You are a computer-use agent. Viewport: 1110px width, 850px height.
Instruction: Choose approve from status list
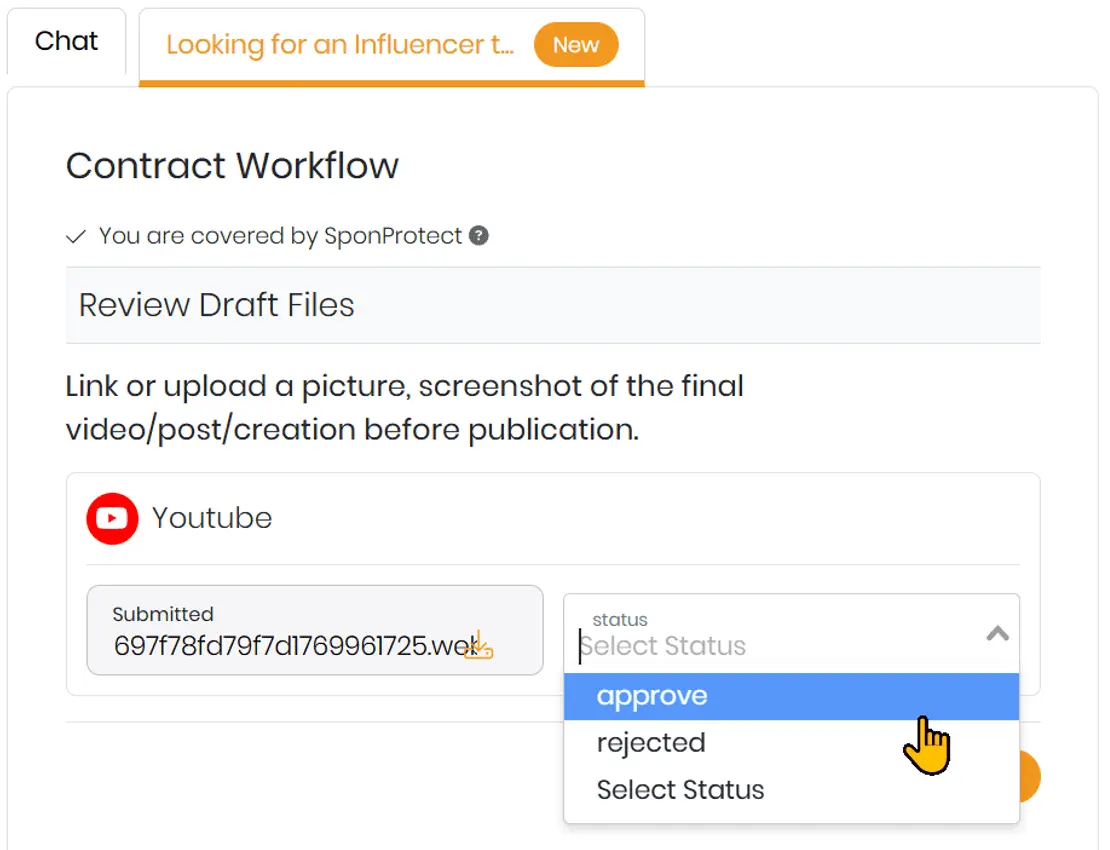click(791, 696)
